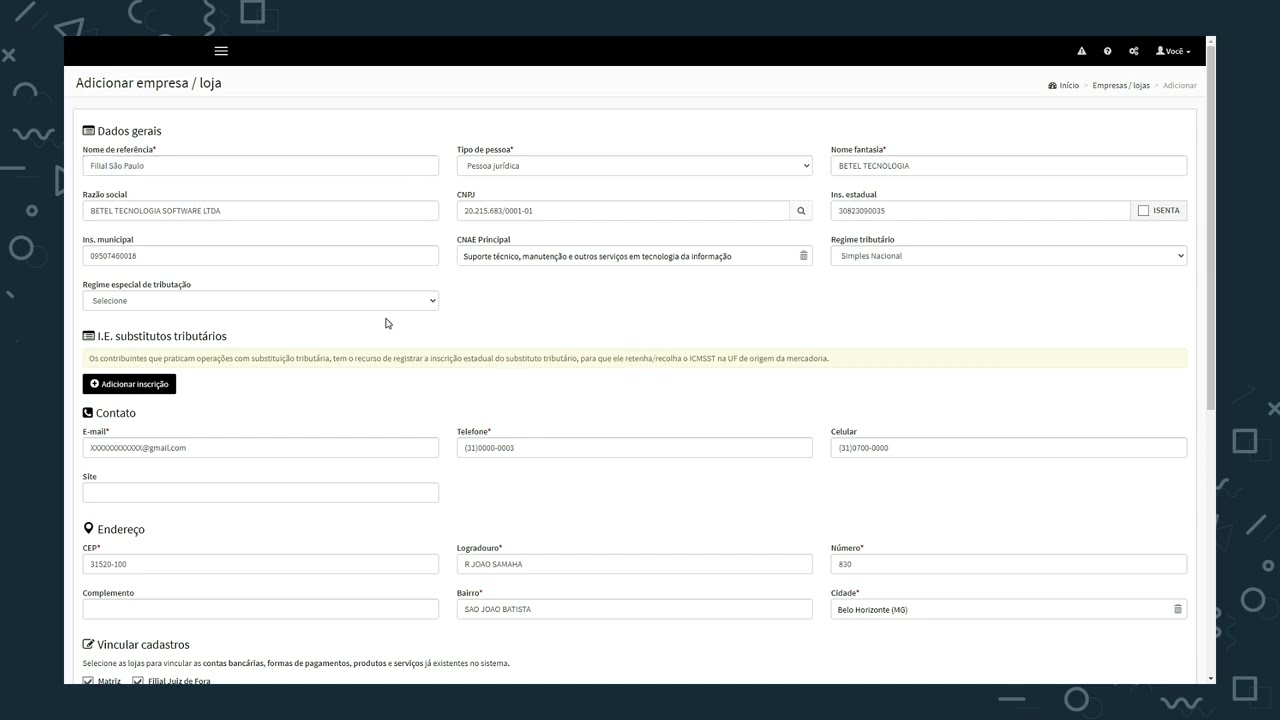Open Regime especial de tributação dropdown
The image size is (1280, 720).
[261, 301]
